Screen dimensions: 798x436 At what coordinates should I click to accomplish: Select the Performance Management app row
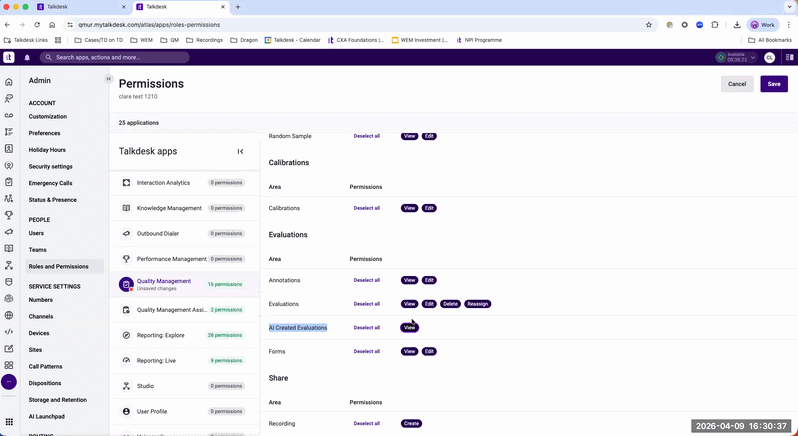tap(184, 259)
